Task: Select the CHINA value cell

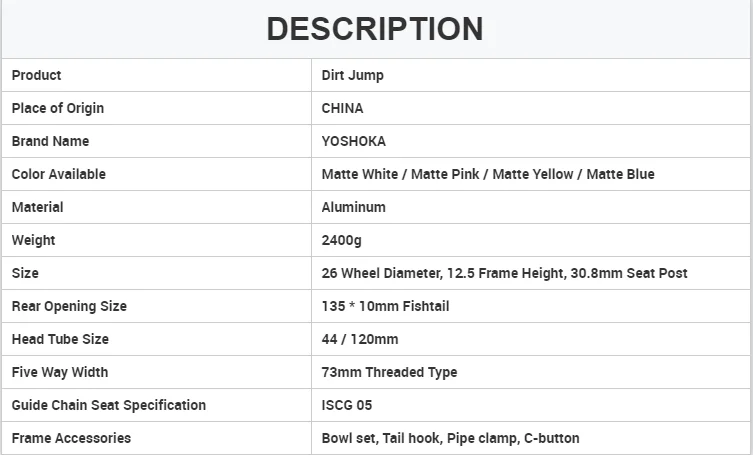Action: (342, 108)
